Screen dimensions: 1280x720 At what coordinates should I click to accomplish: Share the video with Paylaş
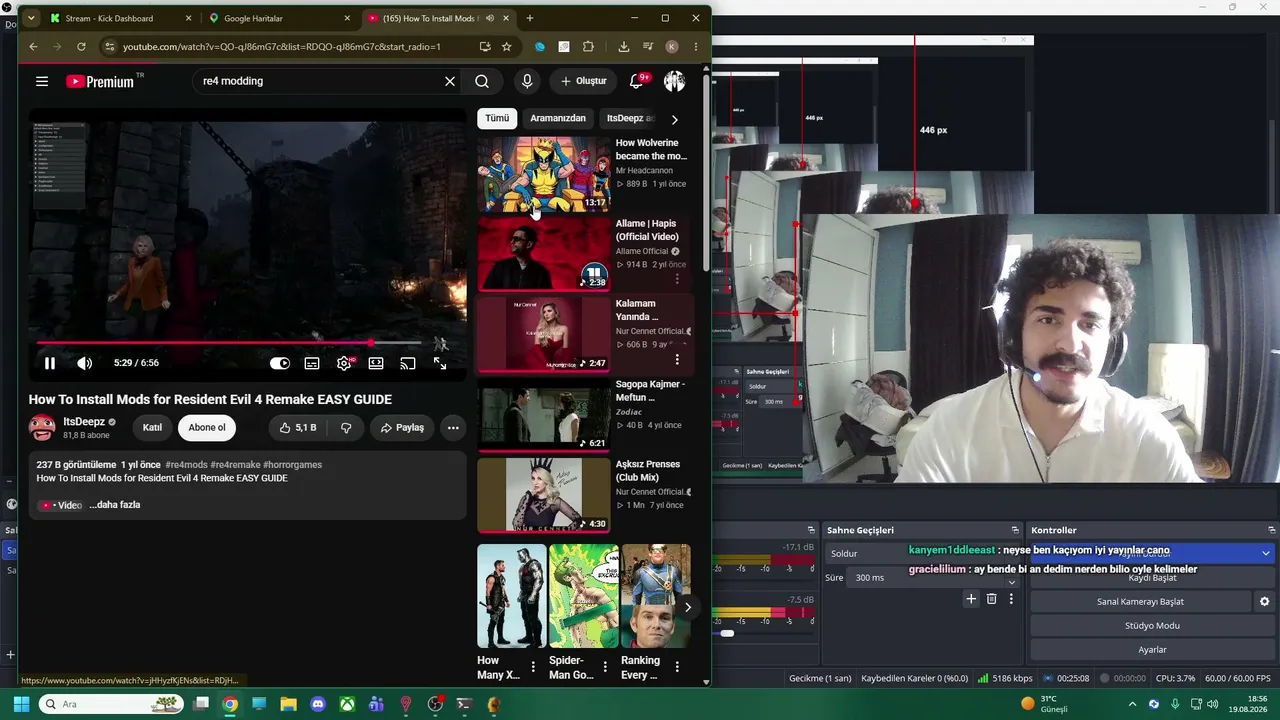pos(402,428)
